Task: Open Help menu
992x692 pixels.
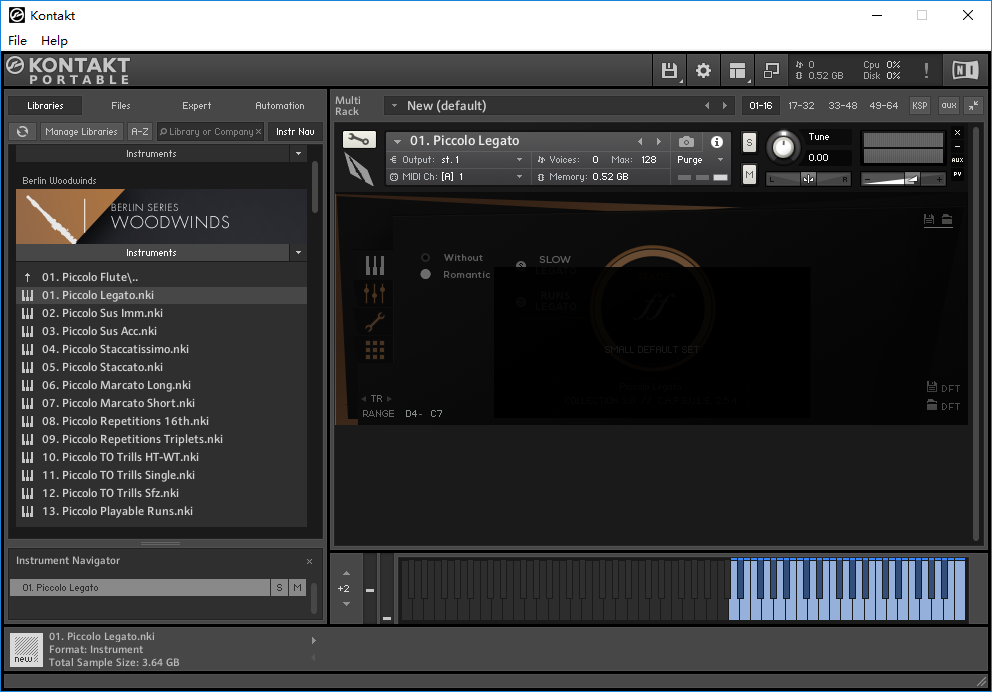Action: pyautogui.click(x=54, y=40)
